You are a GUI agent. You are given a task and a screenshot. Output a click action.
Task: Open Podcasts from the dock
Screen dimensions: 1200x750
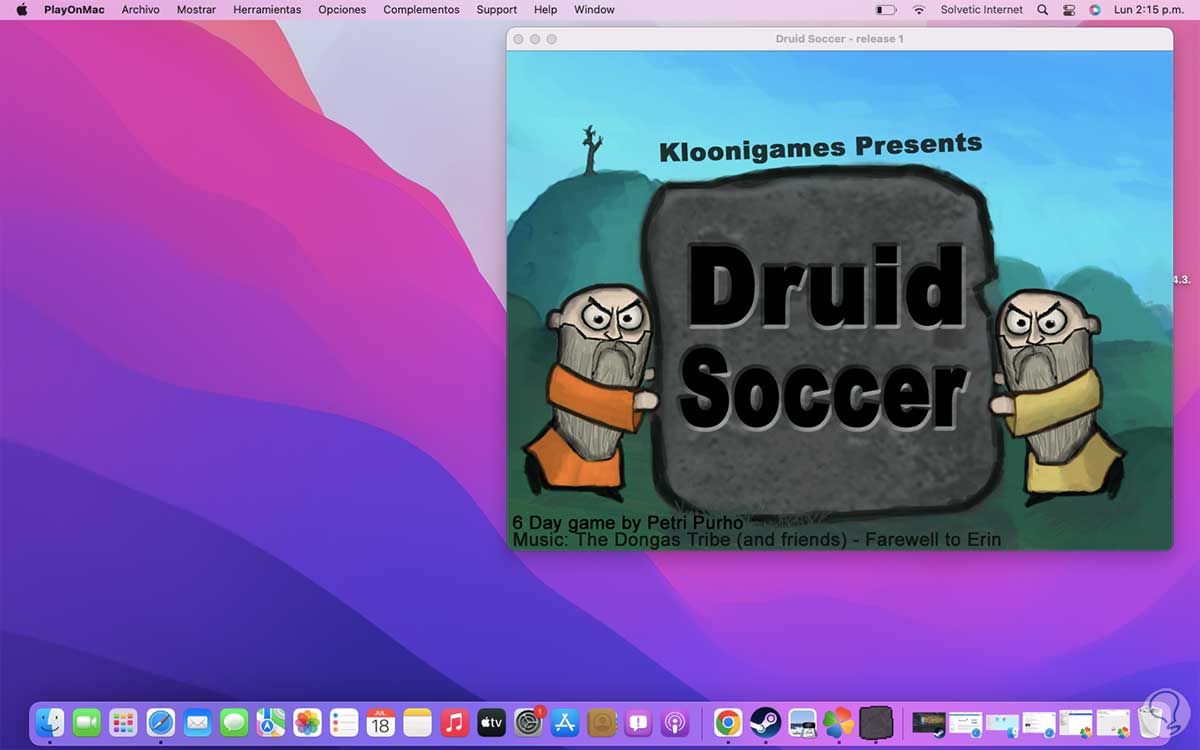pyautogui.click(x=674, y=722)
